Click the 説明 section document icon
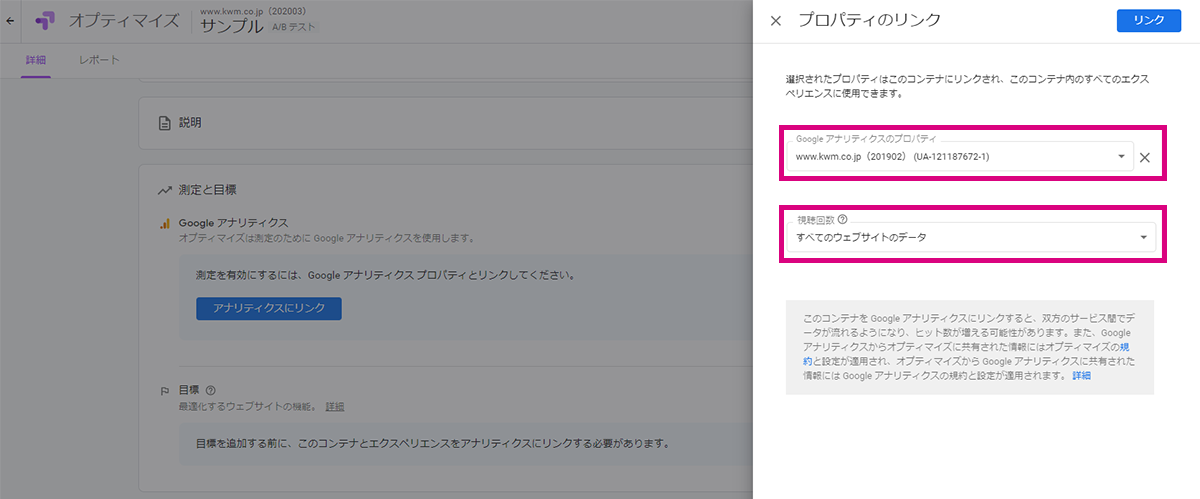 click(165, 123)
